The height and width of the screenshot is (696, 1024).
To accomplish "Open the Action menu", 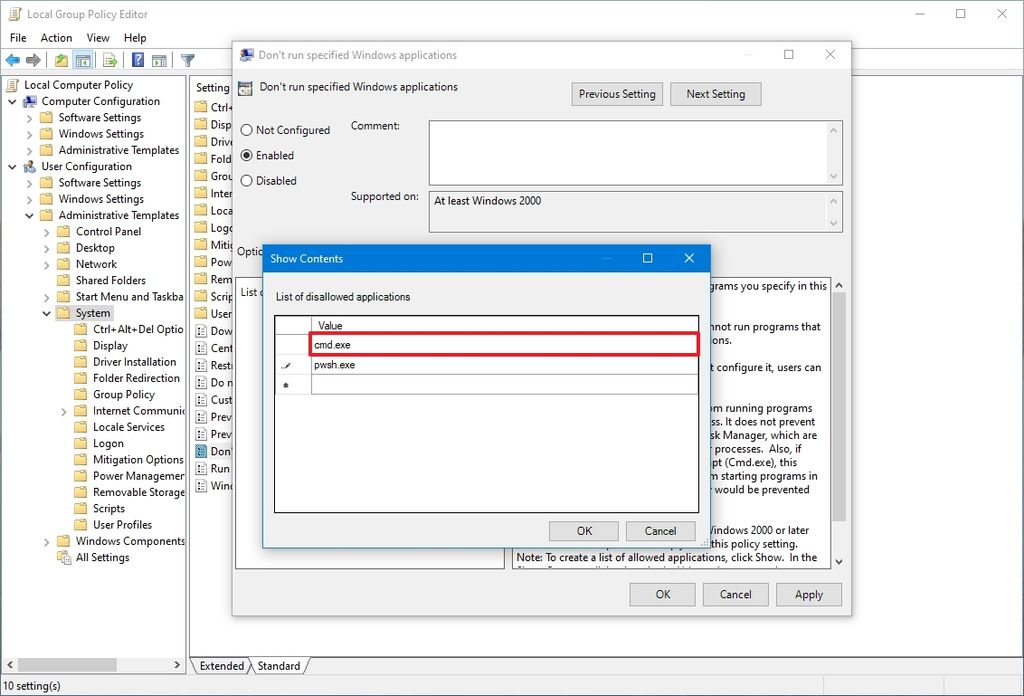I will tap(56, 37).
